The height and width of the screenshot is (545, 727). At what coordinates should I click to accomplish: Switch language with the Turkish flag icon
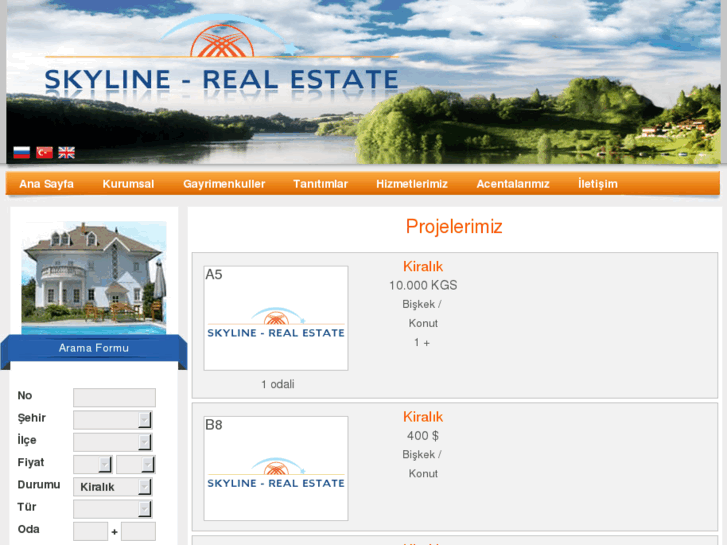tap(45, 153)
